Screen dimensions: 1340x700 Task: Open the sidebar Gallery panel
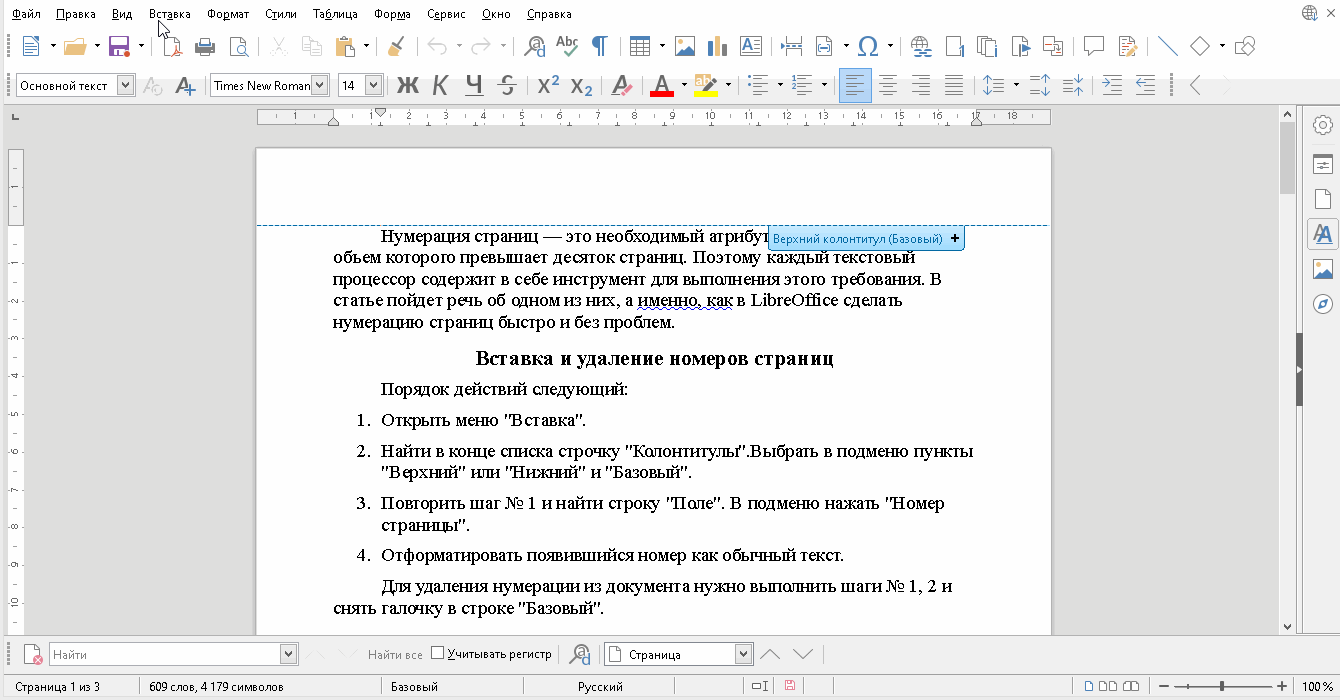point(1323,269)
